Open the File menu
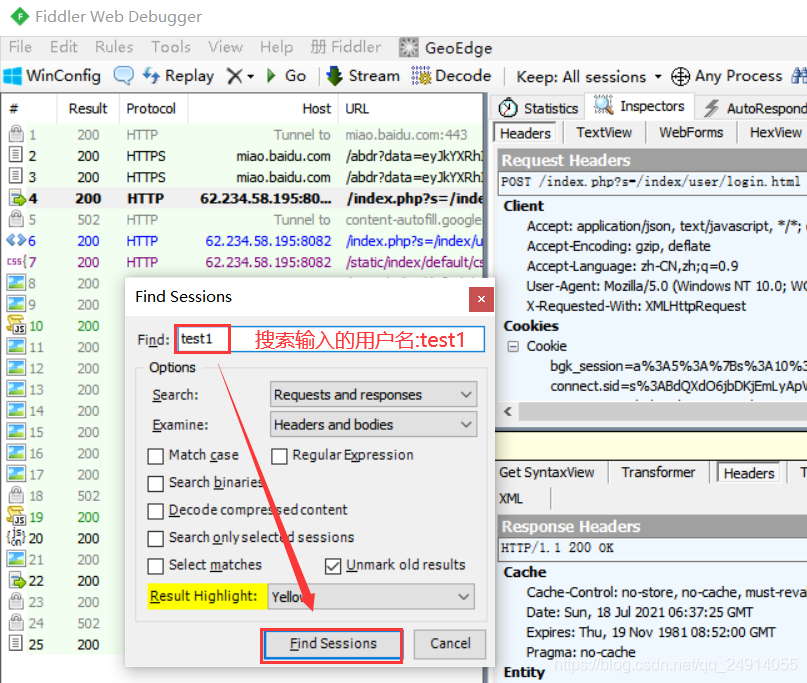This screenshot has height=683, width=807. click(21, 47)
